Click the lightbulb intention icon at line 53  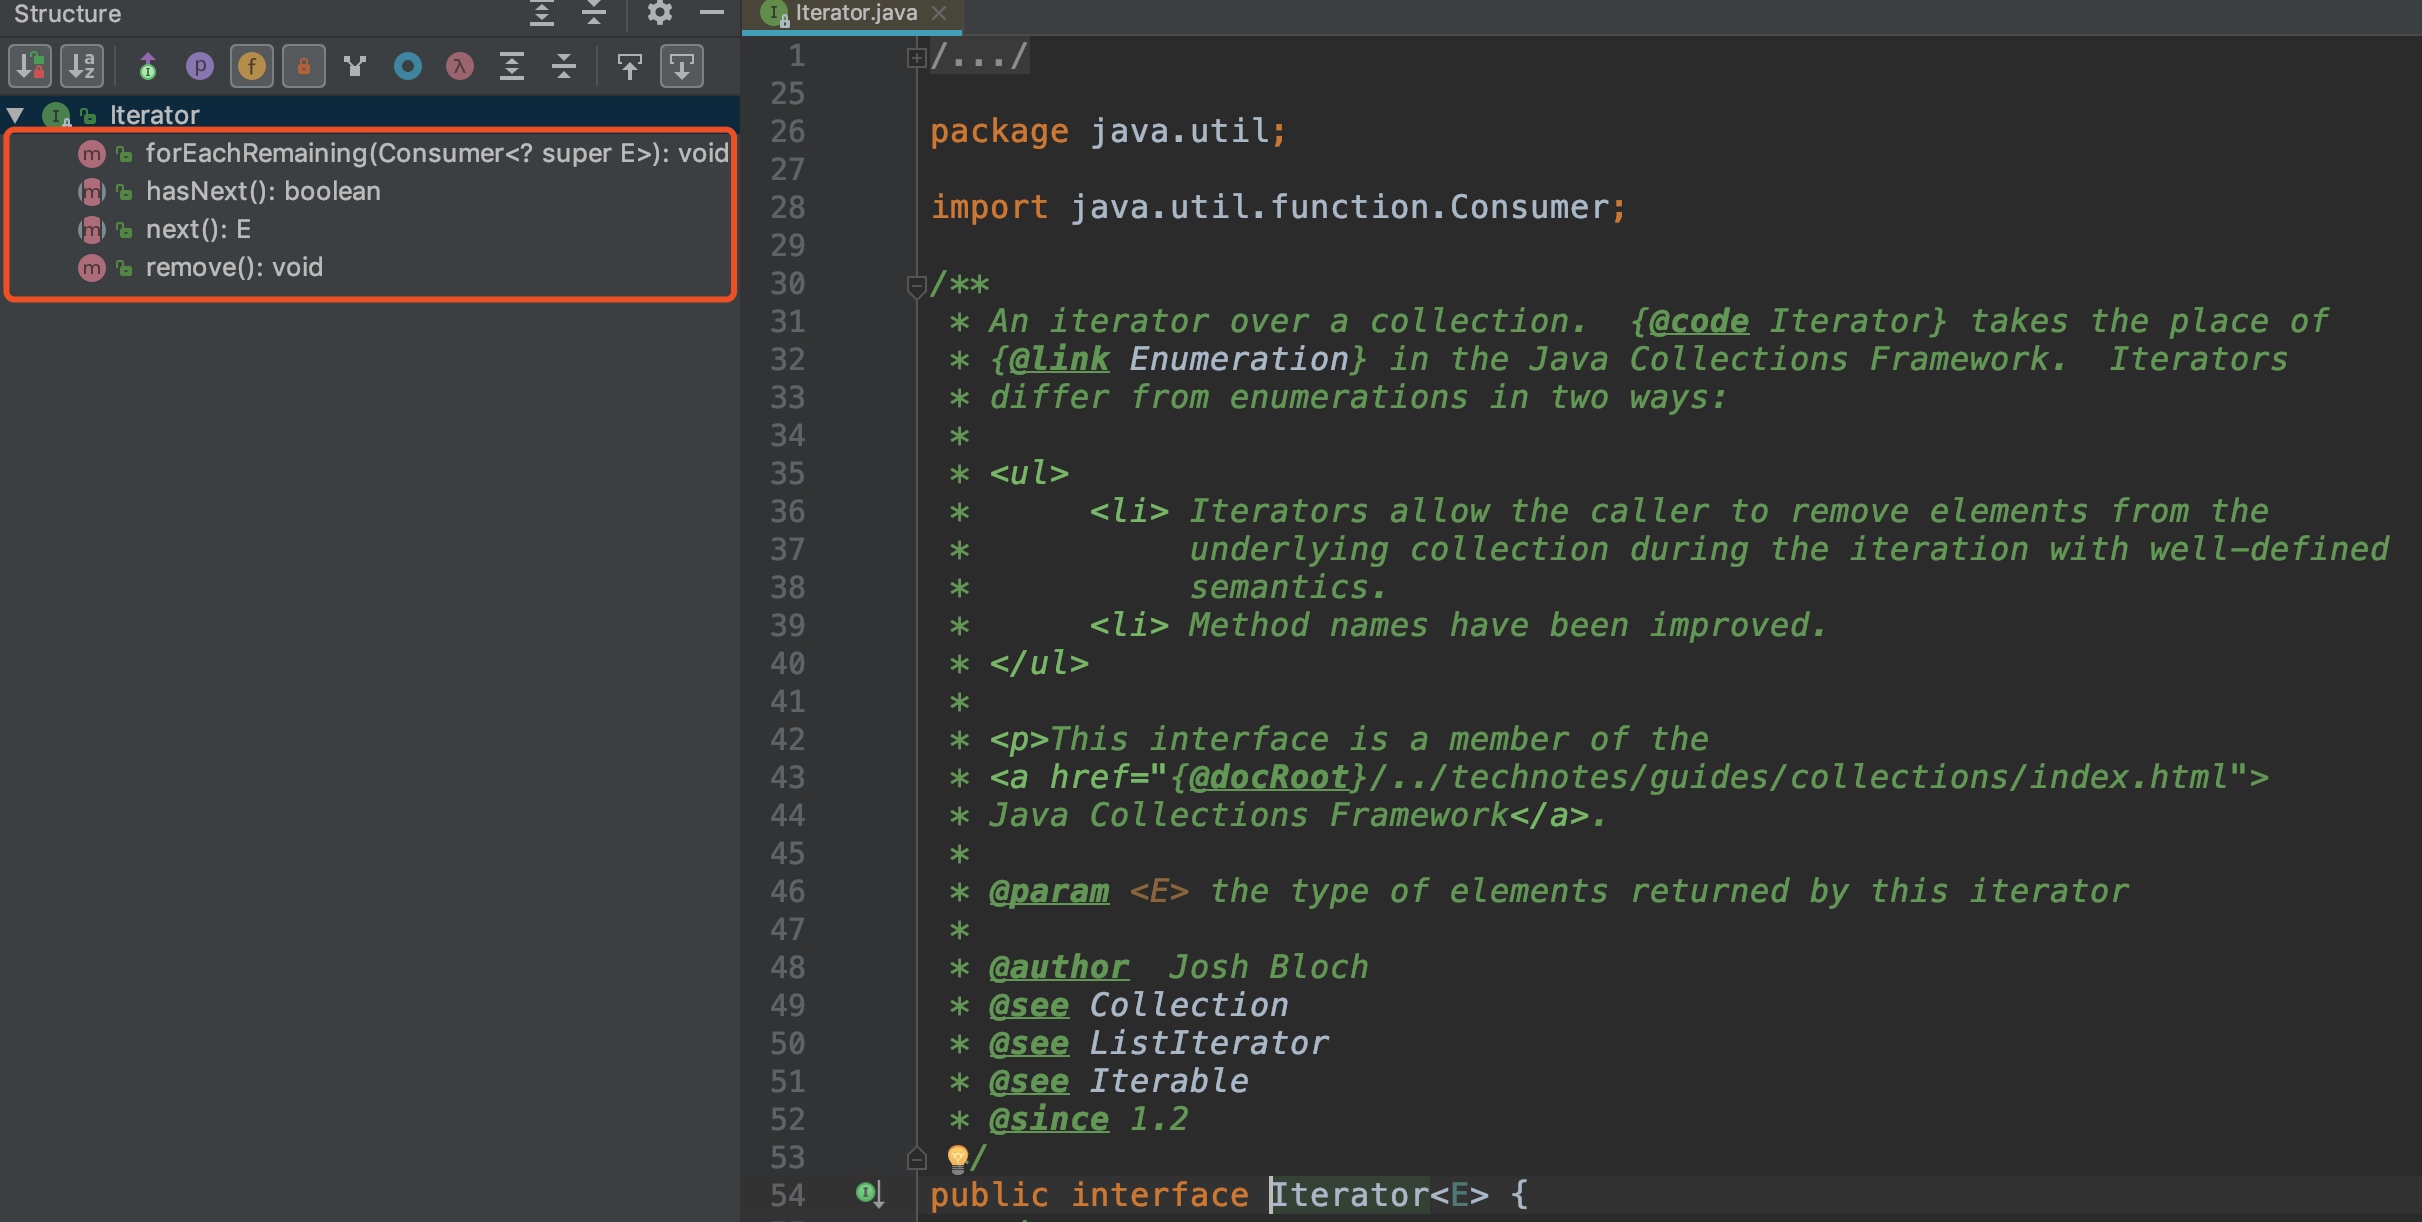point(957,1157)
